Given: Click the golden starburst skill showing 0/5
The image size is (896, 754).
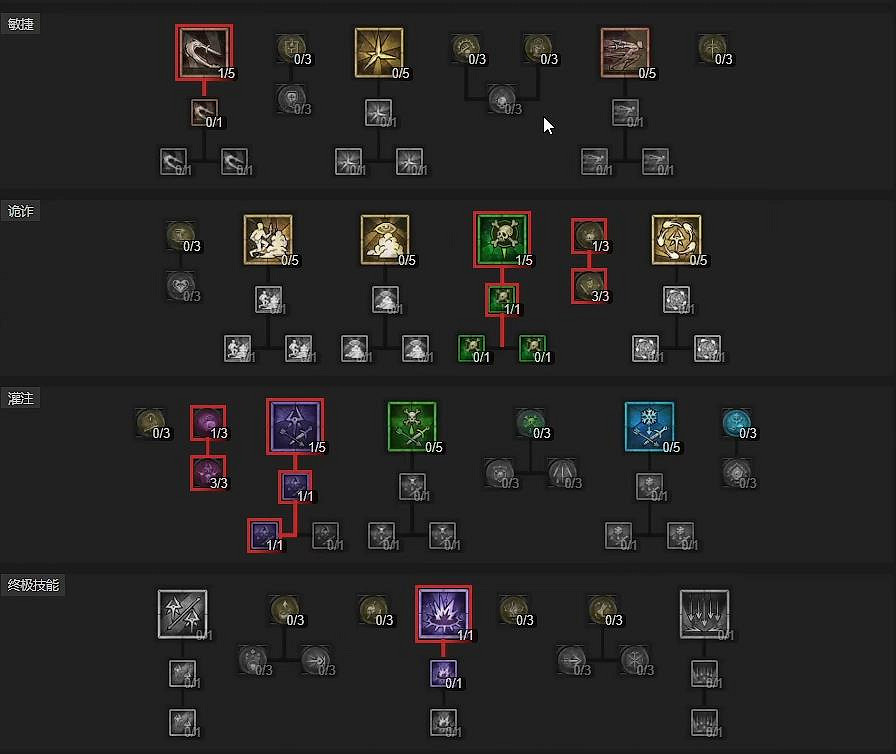Looking at the screenshot, I should [379, 53].
